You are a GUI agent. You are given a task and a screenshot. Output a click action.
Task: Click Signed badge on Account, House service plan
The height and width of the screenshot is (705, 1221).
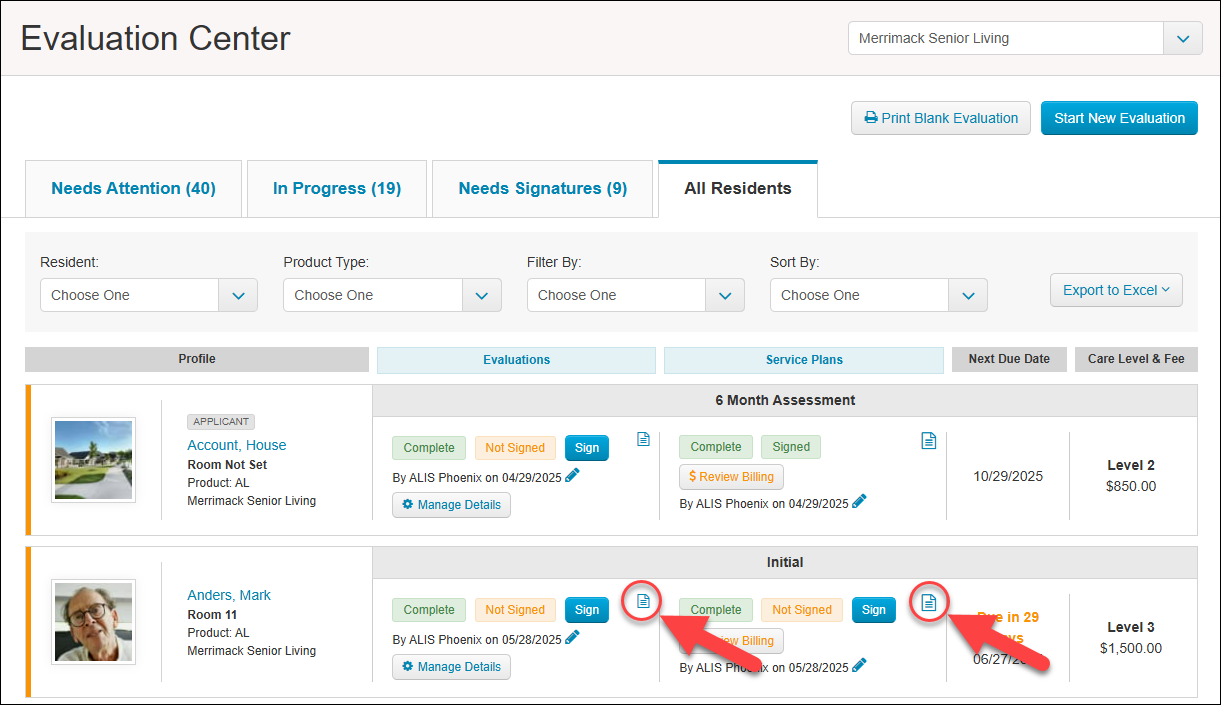pyautogui.click(x=791, y=447)
